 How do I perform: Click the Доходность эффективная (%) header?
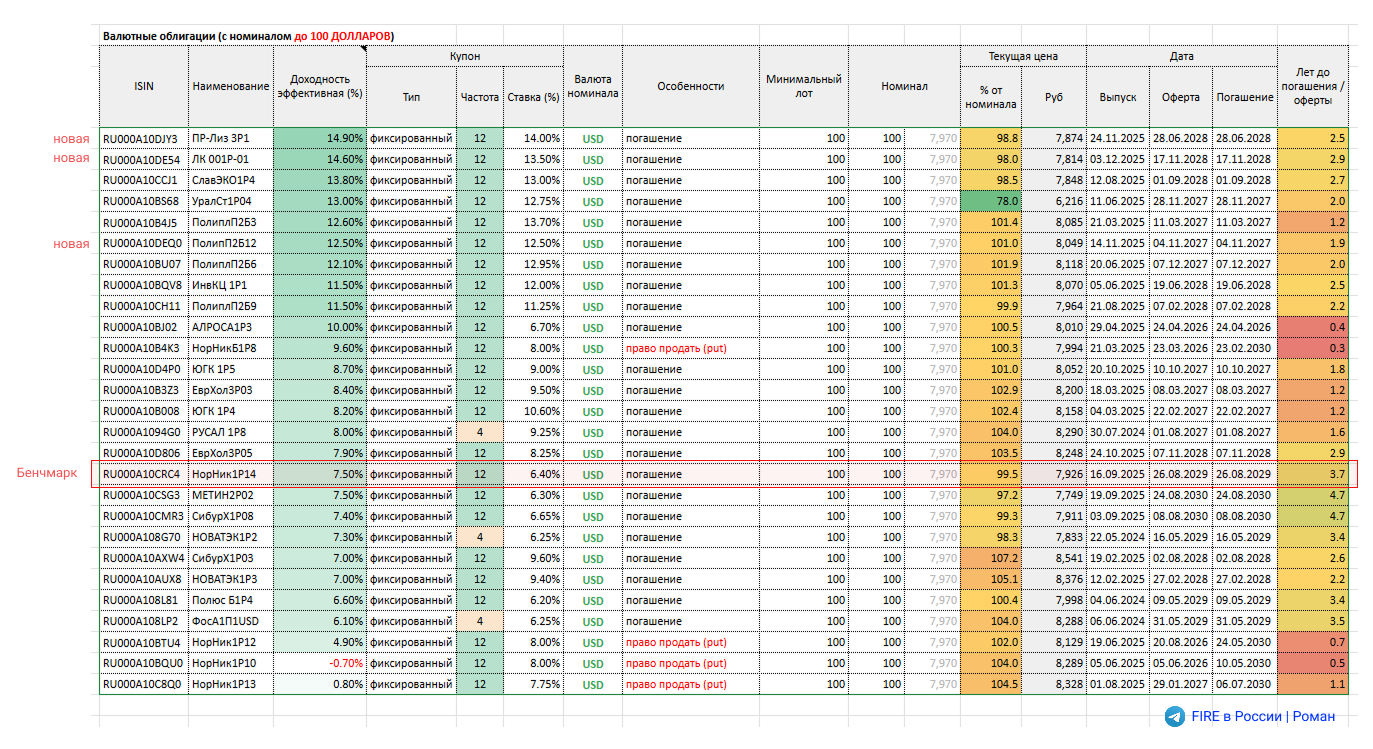tap(319, 87)
